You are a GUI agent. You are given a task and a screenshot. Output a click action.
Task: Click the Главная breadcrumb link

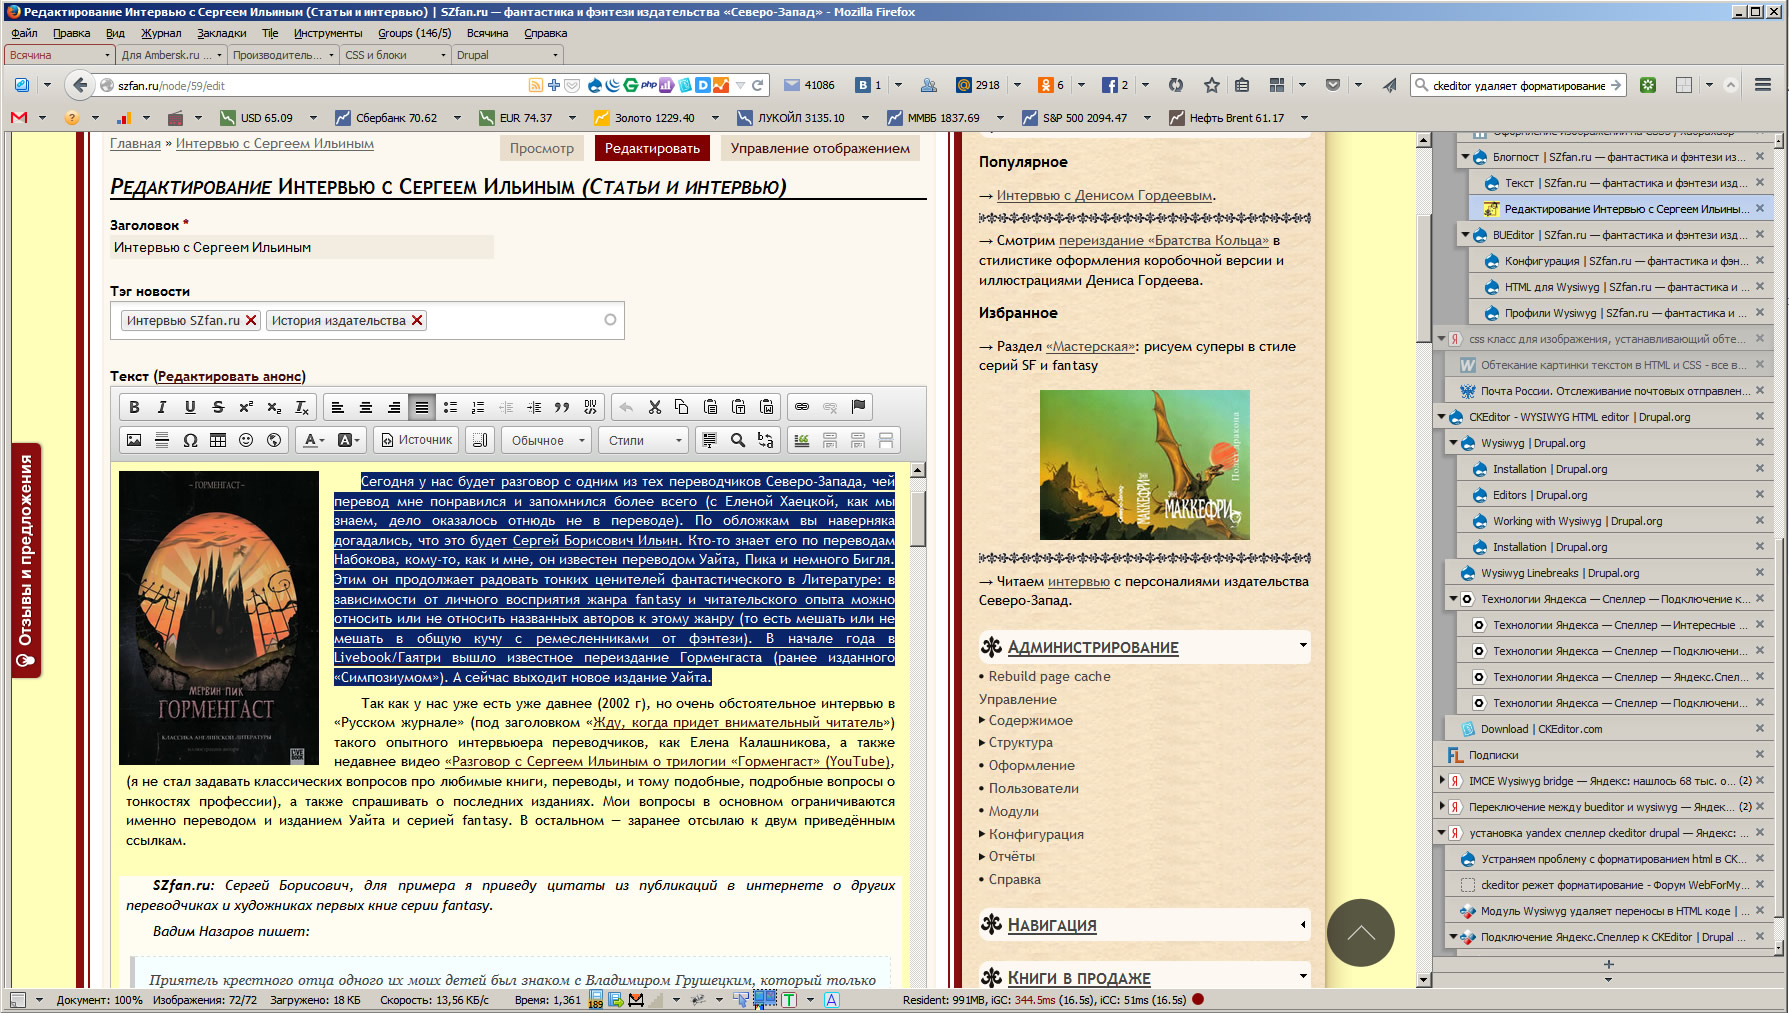tap(135, 144)
